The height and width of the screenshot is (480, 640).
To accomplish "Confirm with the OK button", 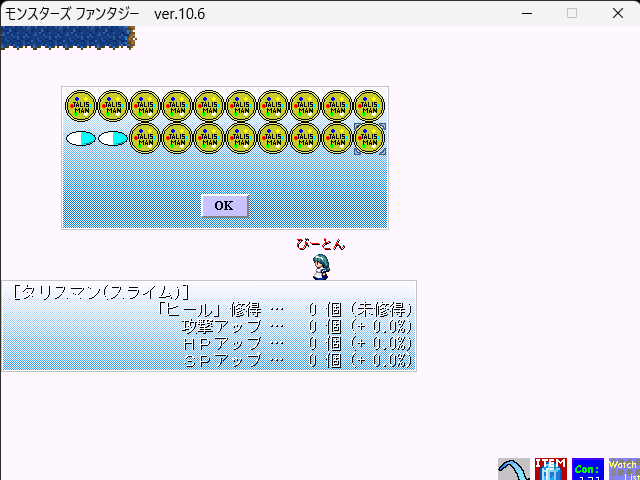I will coord(224,206).
